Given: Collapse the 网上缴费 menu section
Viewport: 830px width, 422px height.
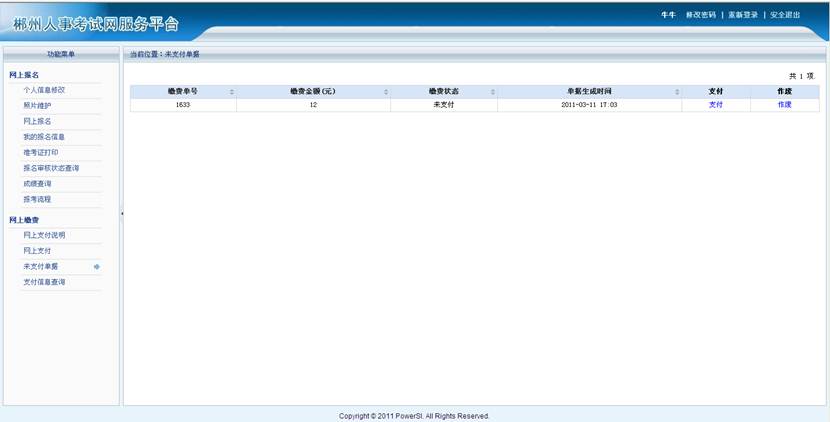Looking at the screenshot, I should (x=24, y=220).
